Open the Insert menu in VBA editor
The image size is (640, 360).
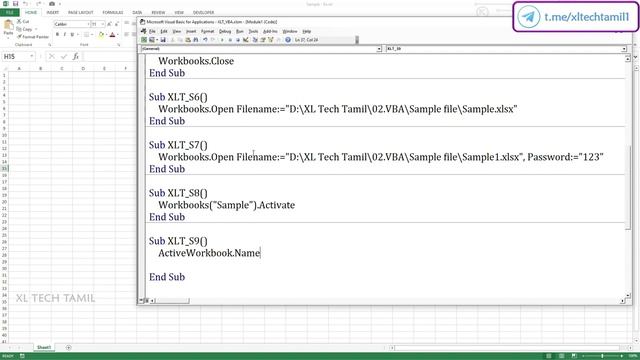pos(191,31)
